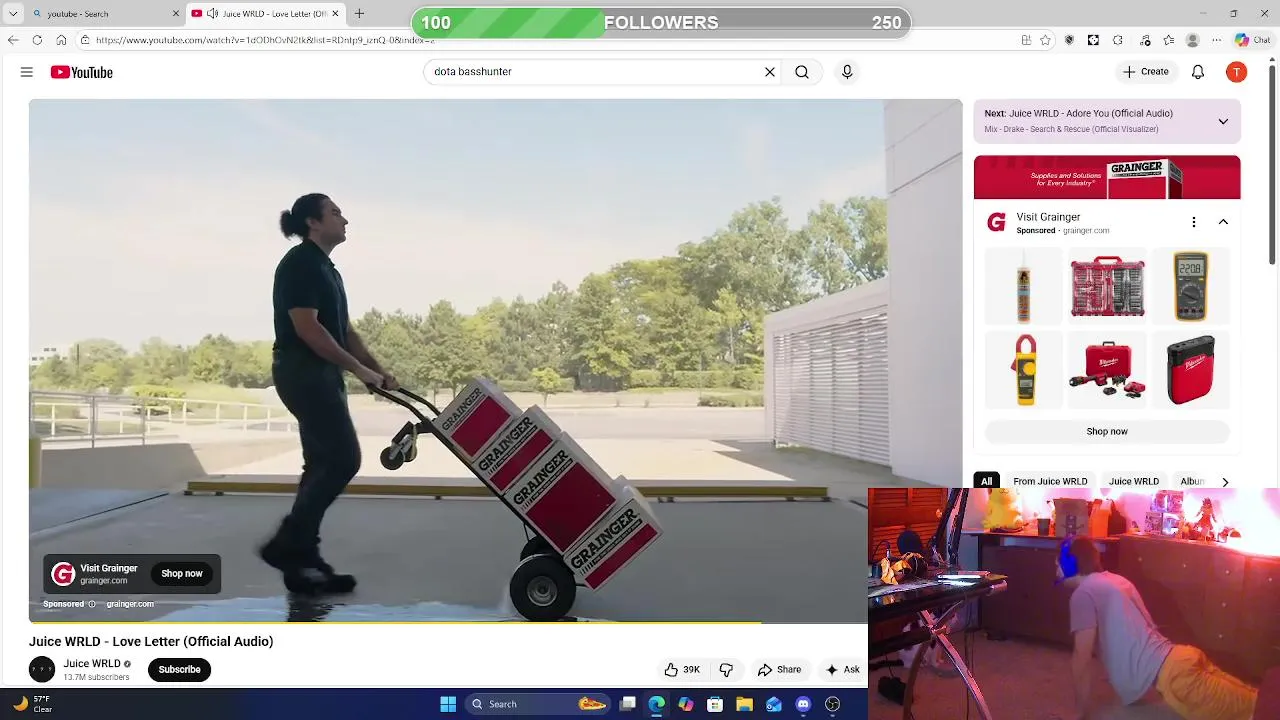
Task: Open the red Milwaukee bag product thumbnail
Action: (x=1190, y=369)
